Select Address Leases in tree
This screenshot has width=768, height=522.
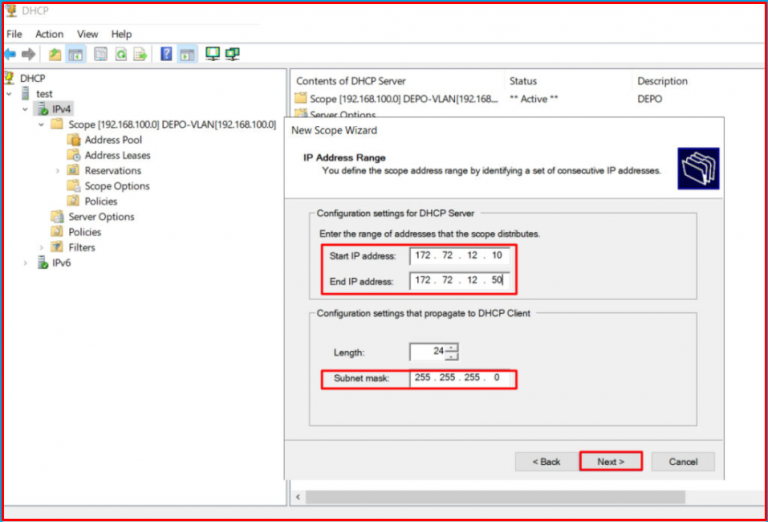click(118, 155)
